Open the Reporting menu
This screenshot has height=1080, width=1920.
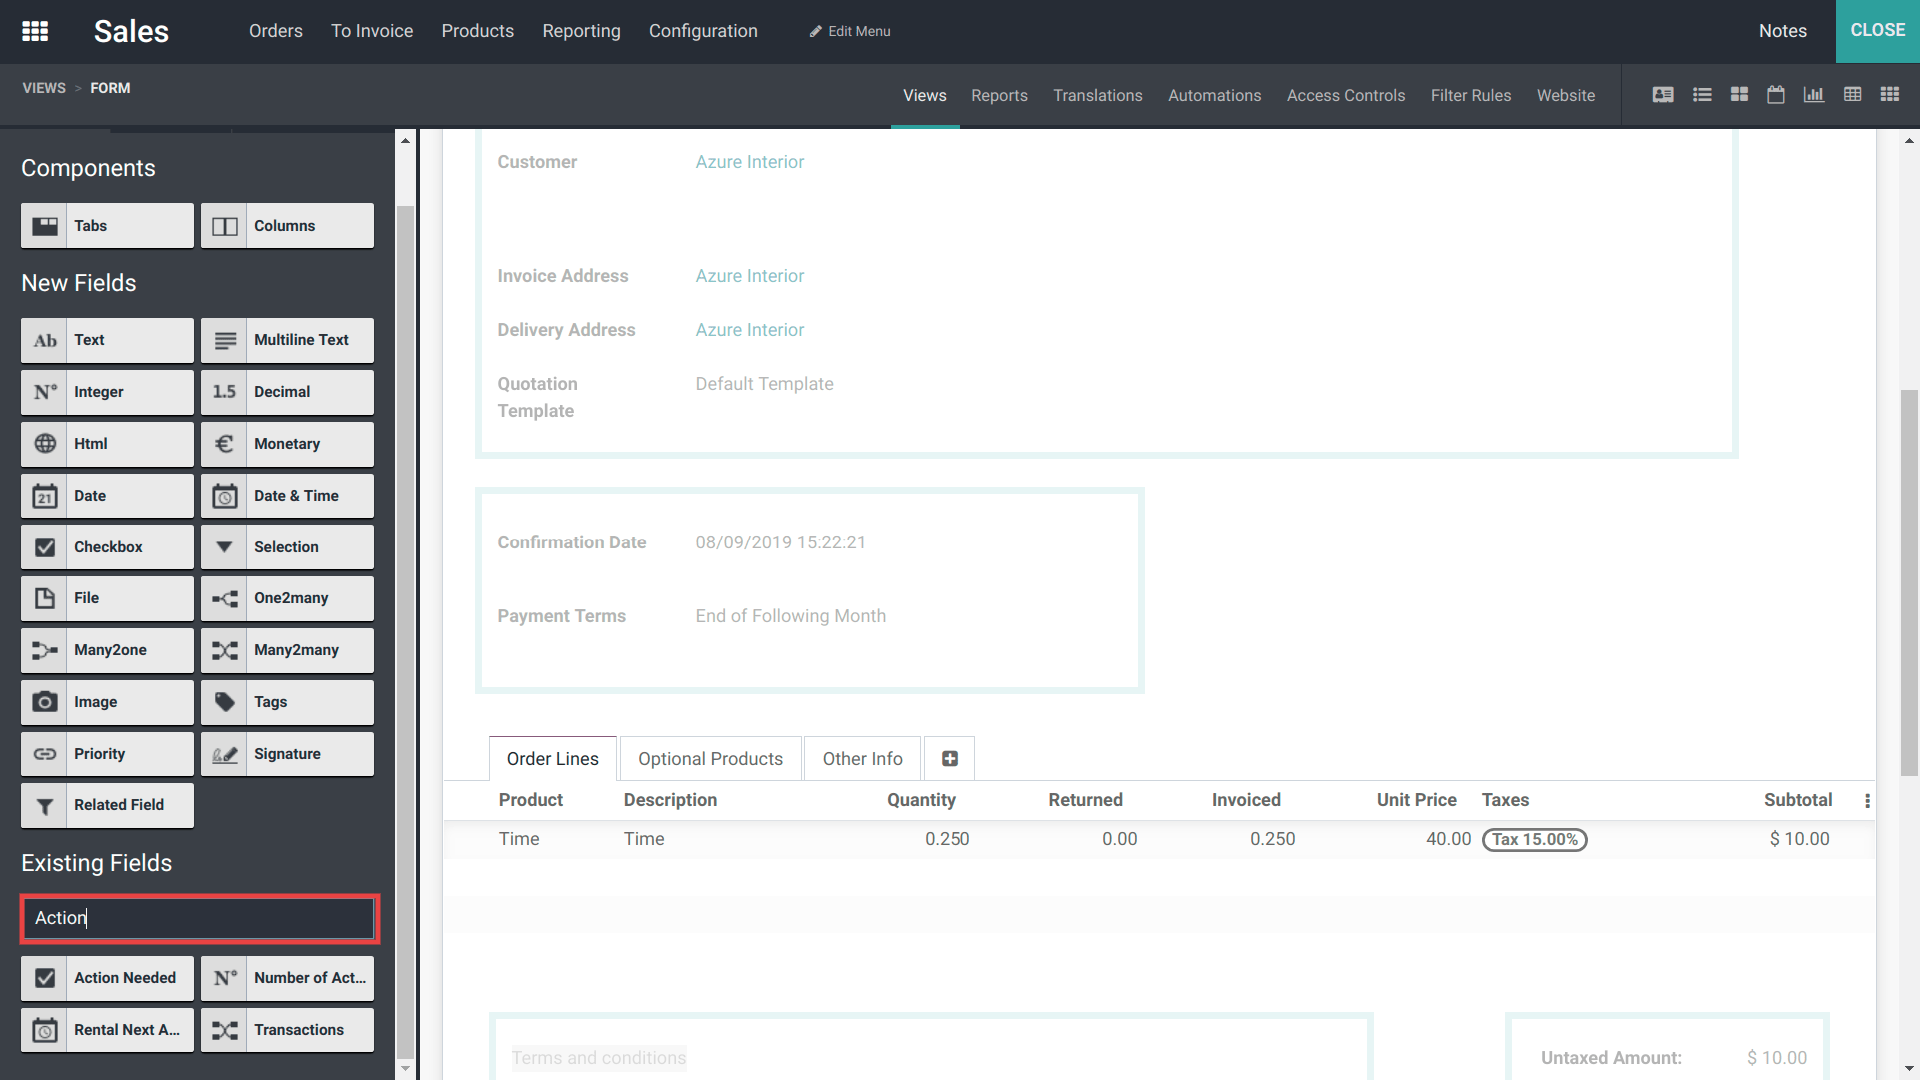(582, 31)
